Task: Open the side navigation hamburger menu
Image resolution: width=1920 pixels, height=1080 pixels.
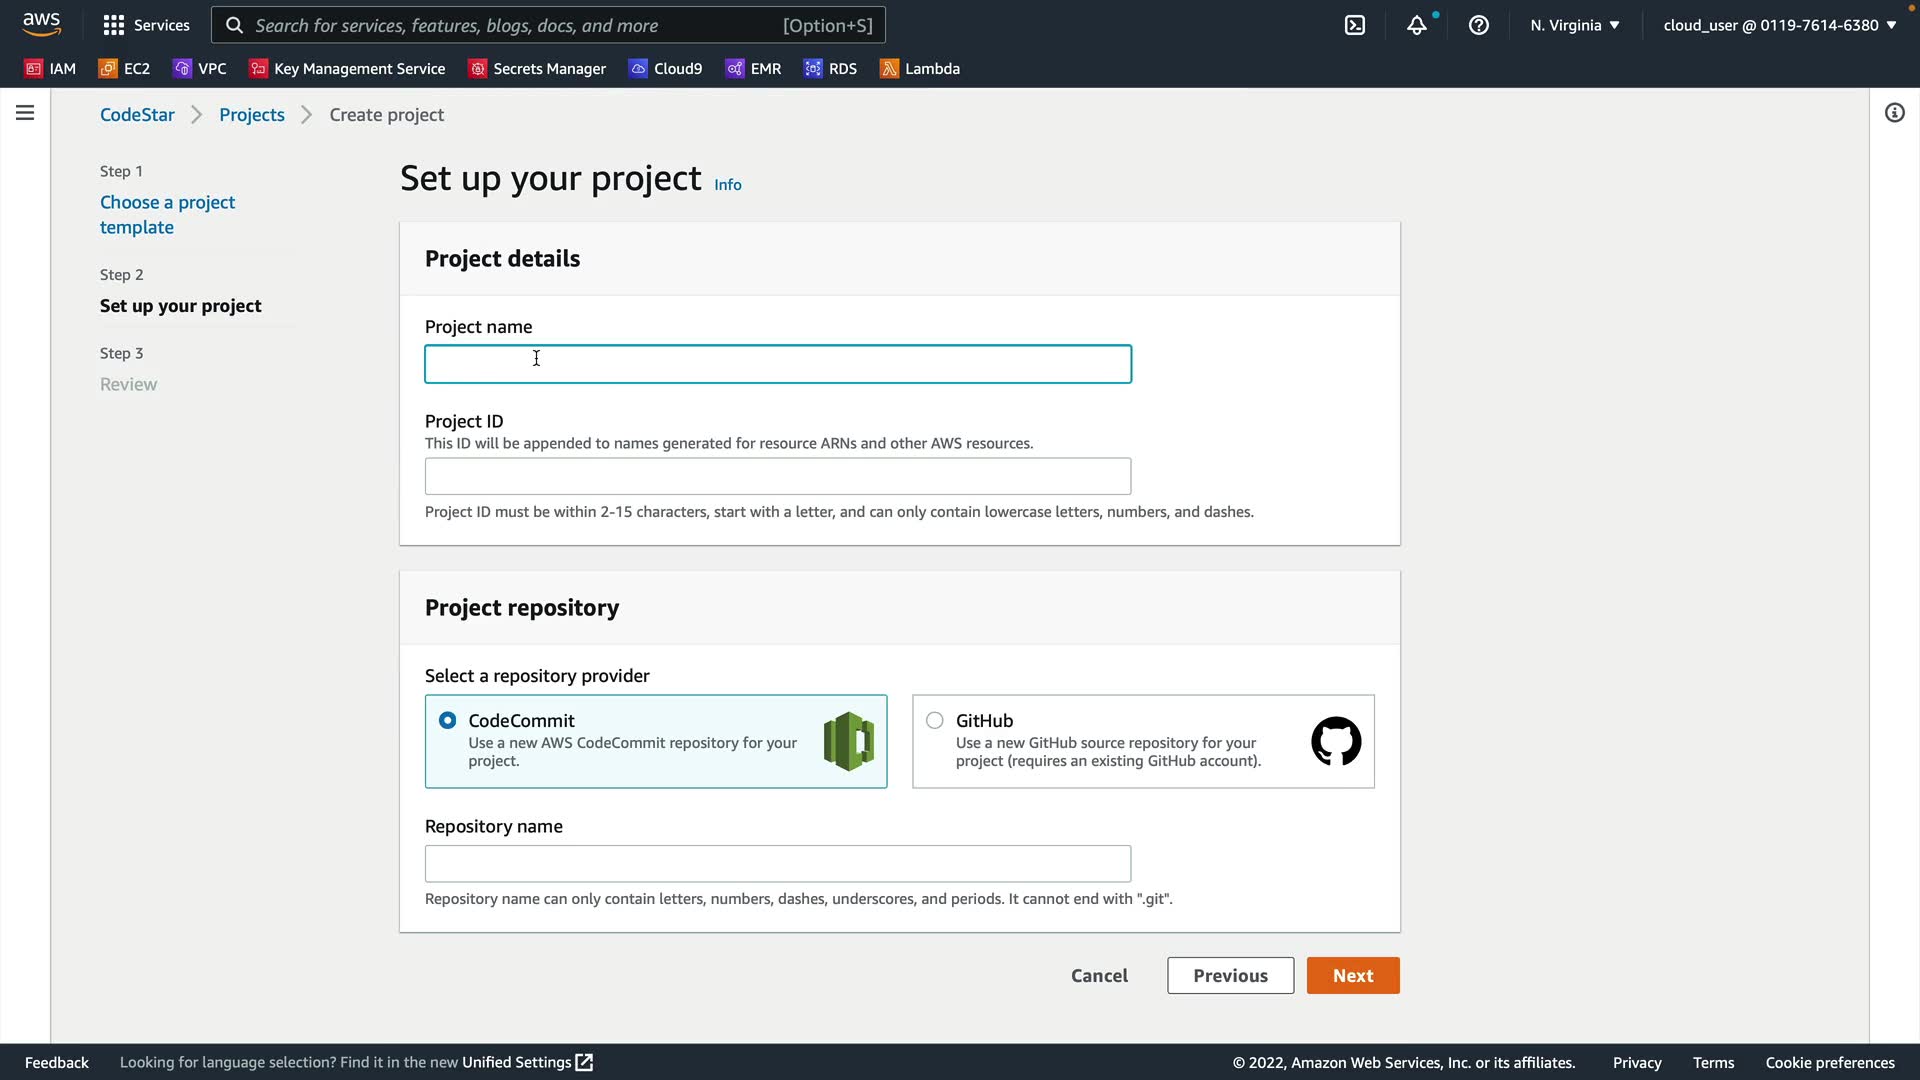Action: (25, 113)
